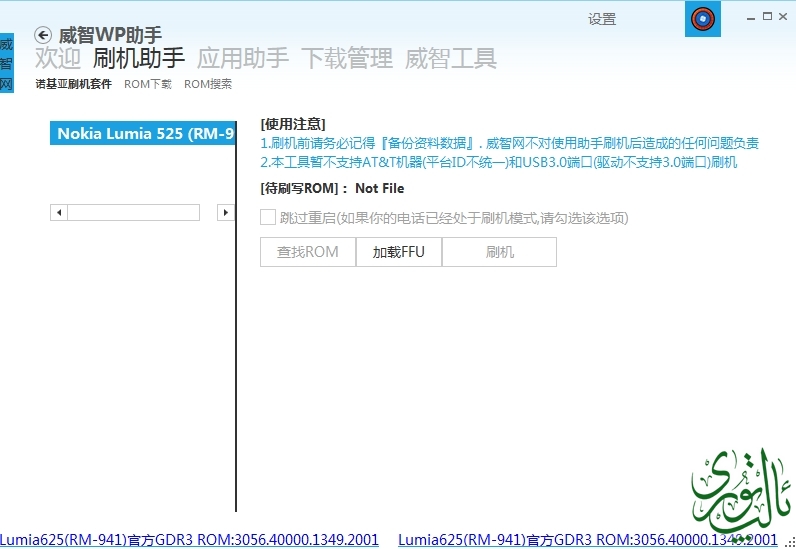Image resolution: width=796 pixels, height=549 pixels.
Task: Click the backup warning notice line 1
Action: pos(510,143)
